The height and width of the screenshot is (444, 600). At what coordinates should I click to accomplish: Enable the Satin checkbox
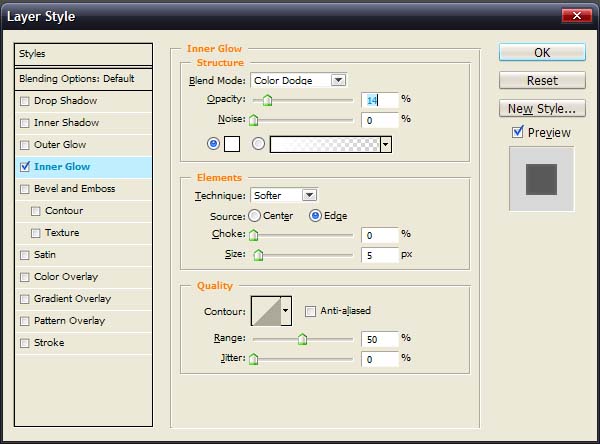pyautogui.click(x=24, y=255)
